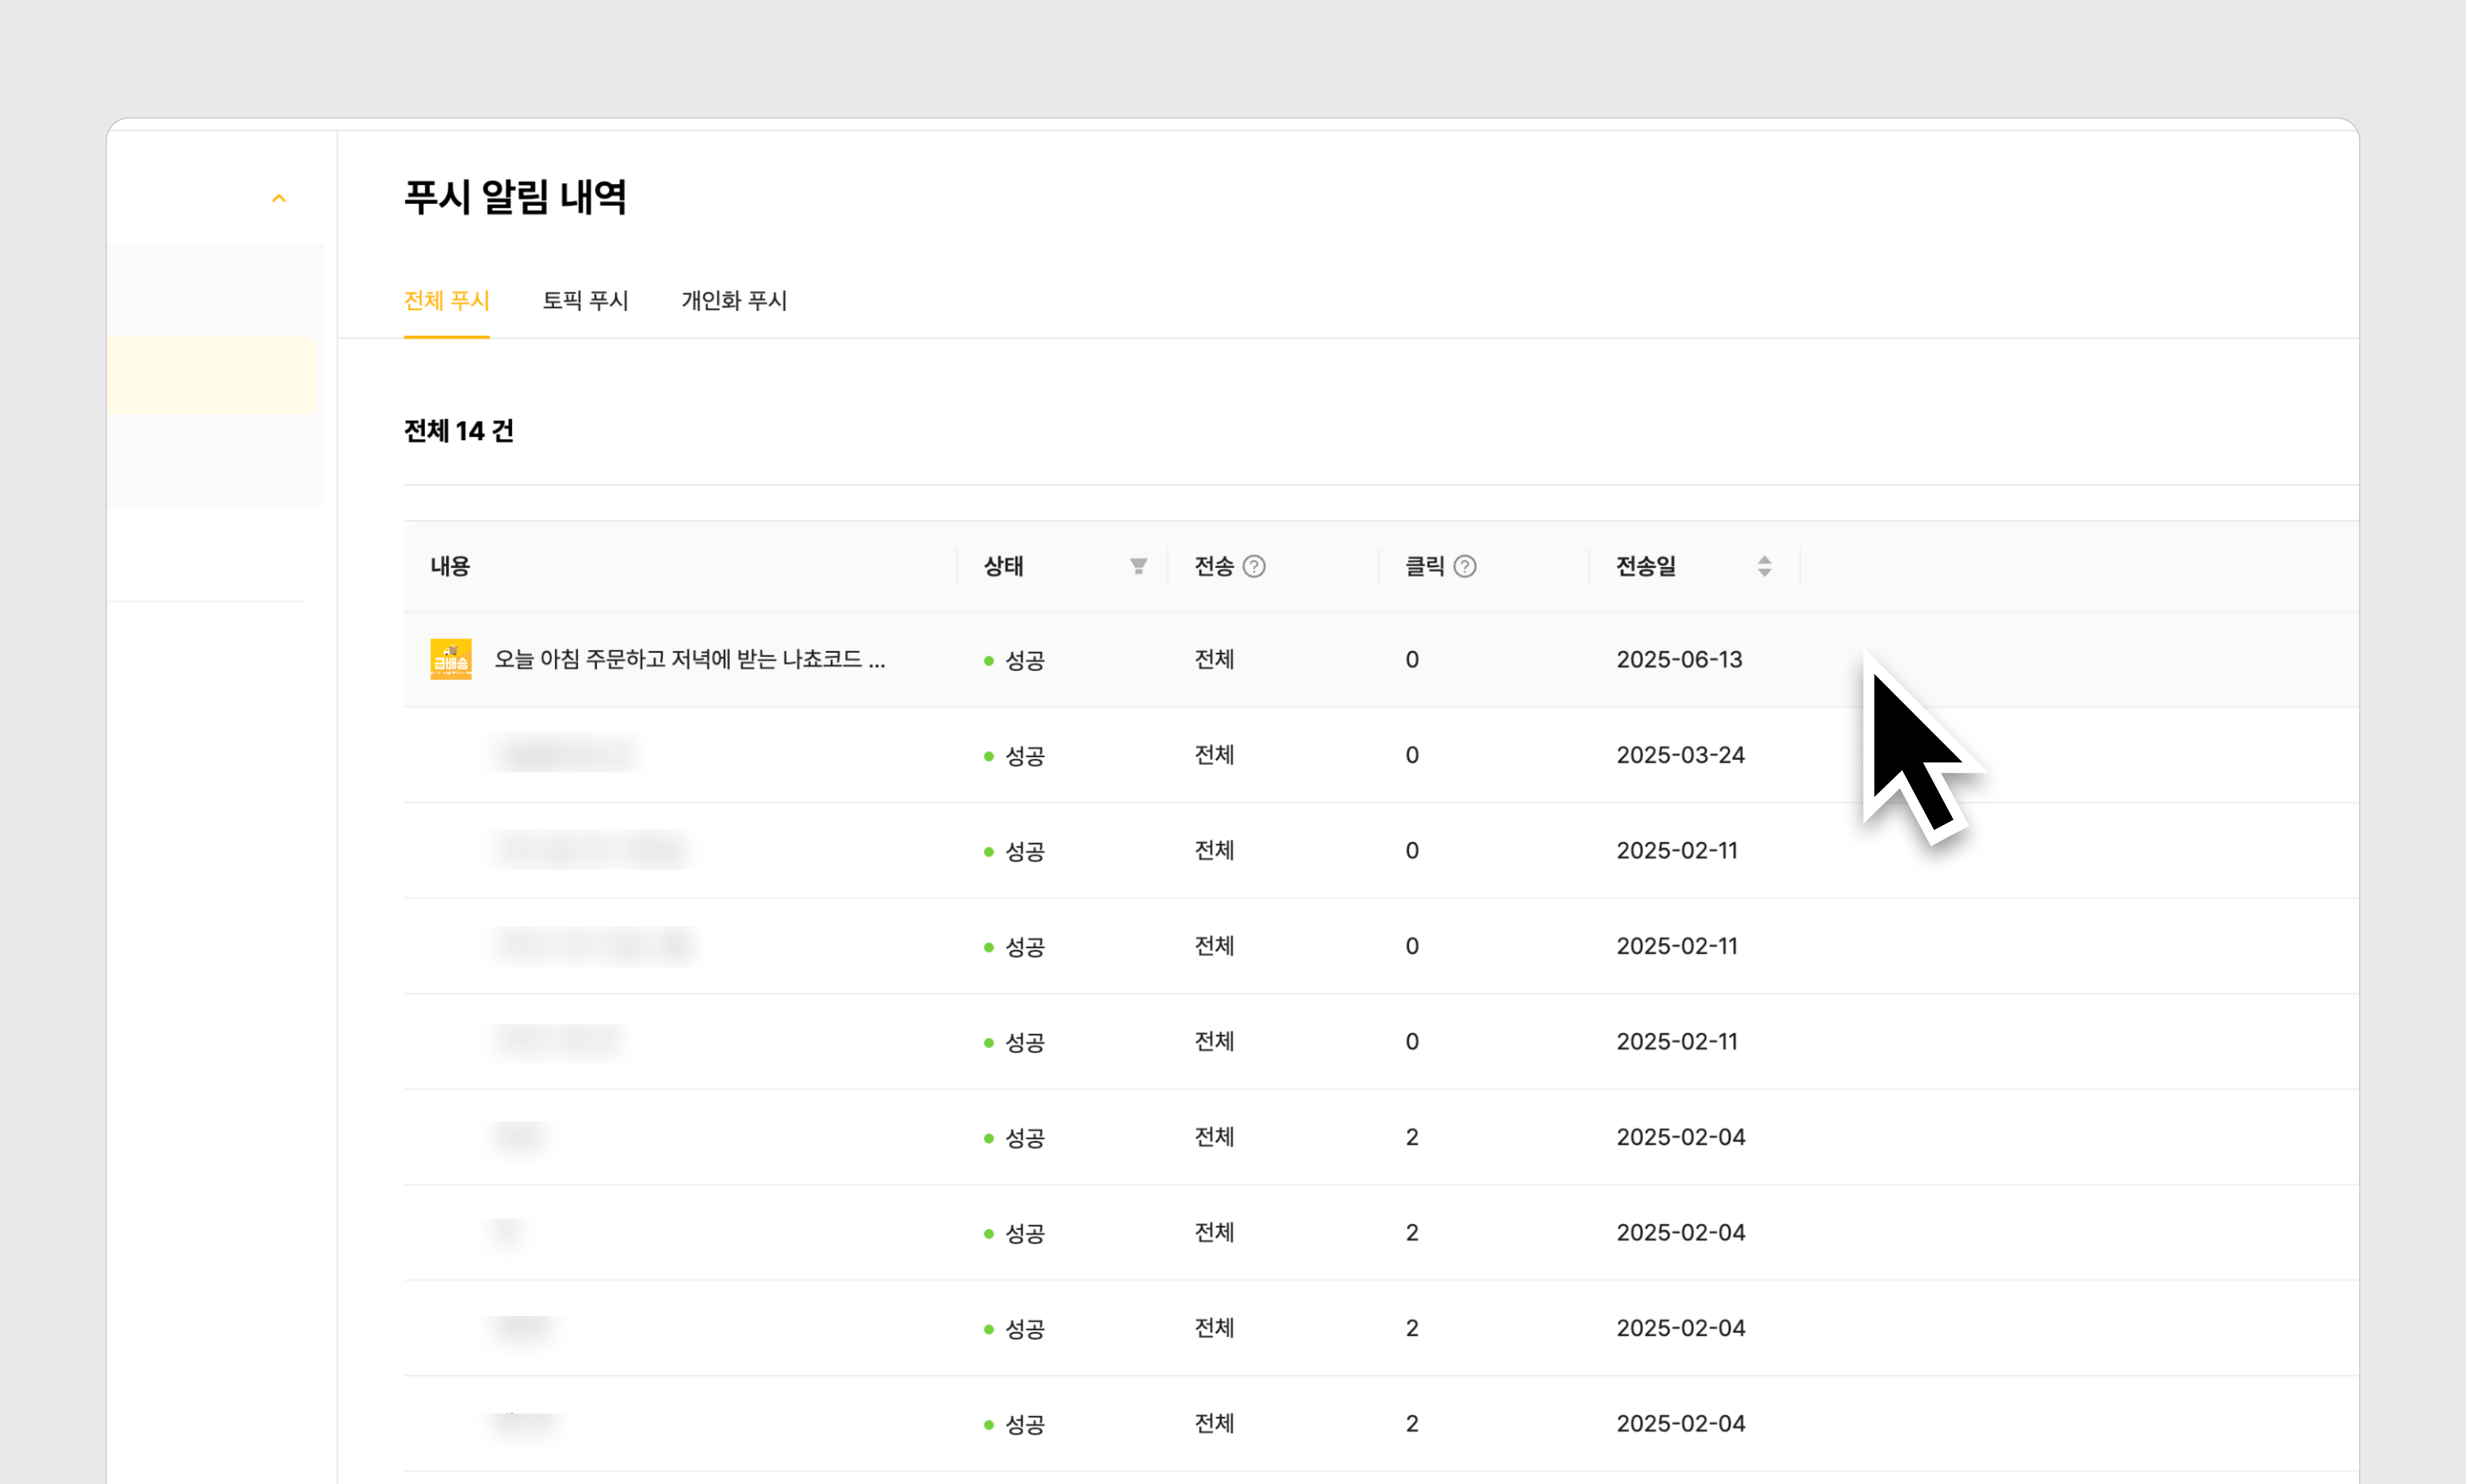
Task: Click the 전송일 column header
Action: click(1646, 566)
